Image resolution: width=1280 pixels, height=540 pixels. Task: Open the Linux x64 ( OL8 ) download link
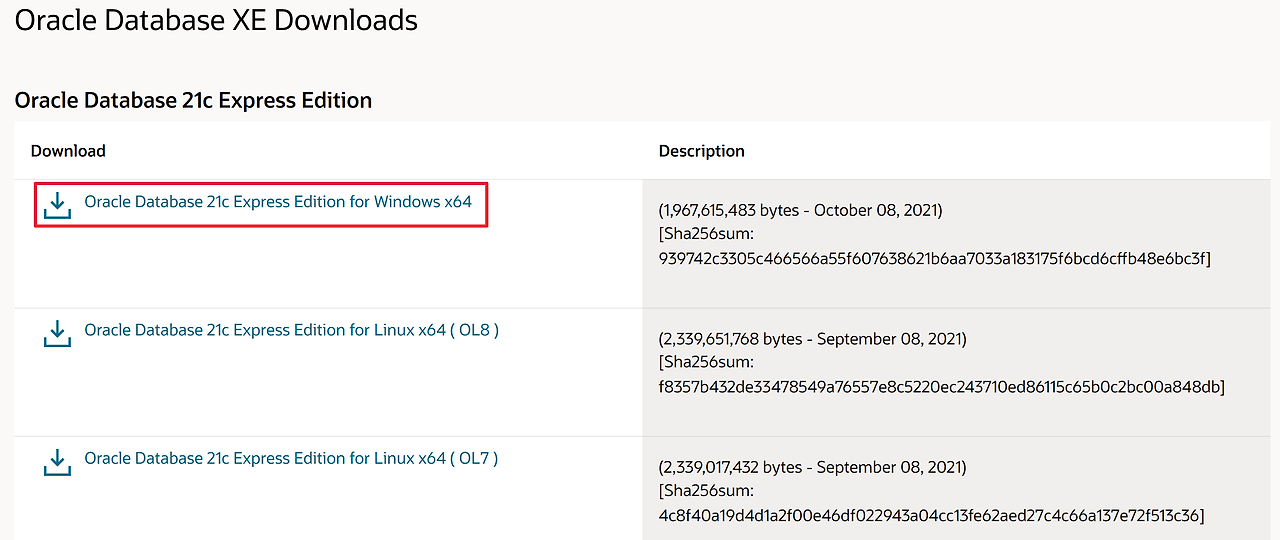coord(291,330)
